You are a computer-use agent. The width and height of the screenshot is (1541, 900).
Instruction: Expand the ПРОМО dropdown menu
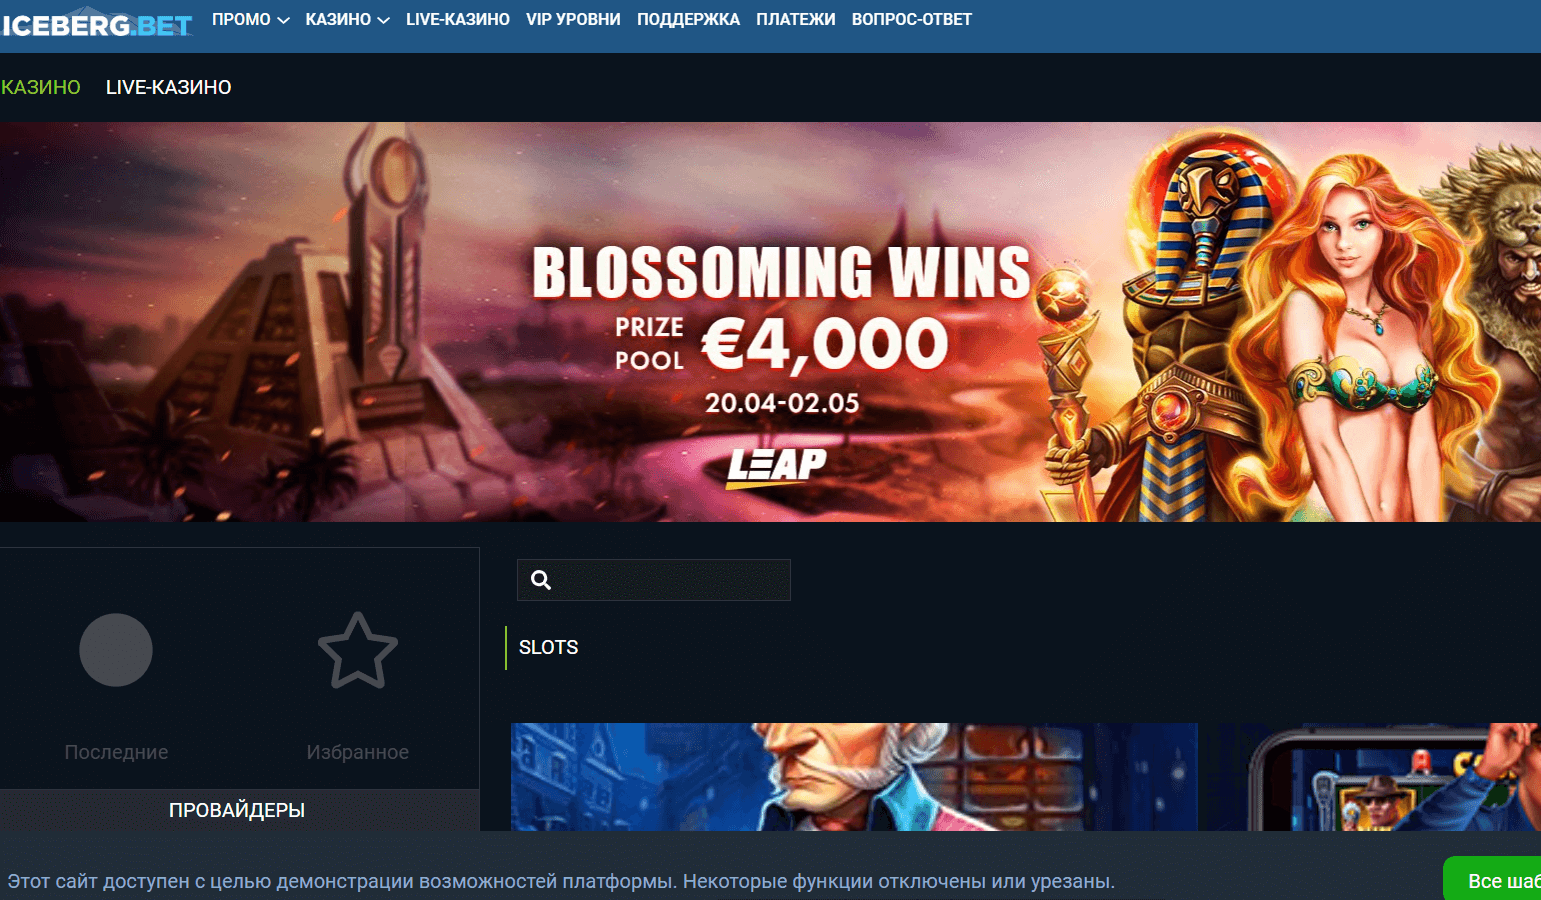(x=250, y=19)
